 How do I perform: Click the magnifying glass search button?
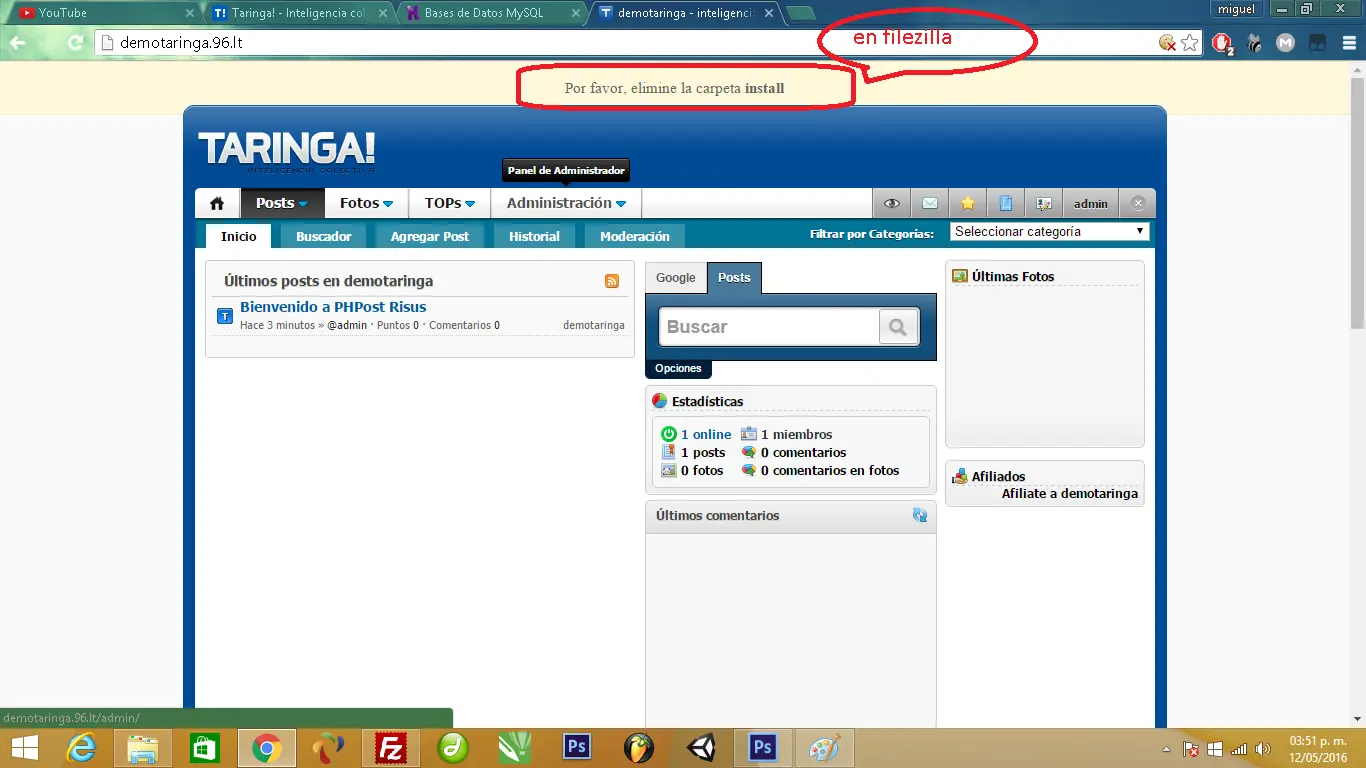898,326
